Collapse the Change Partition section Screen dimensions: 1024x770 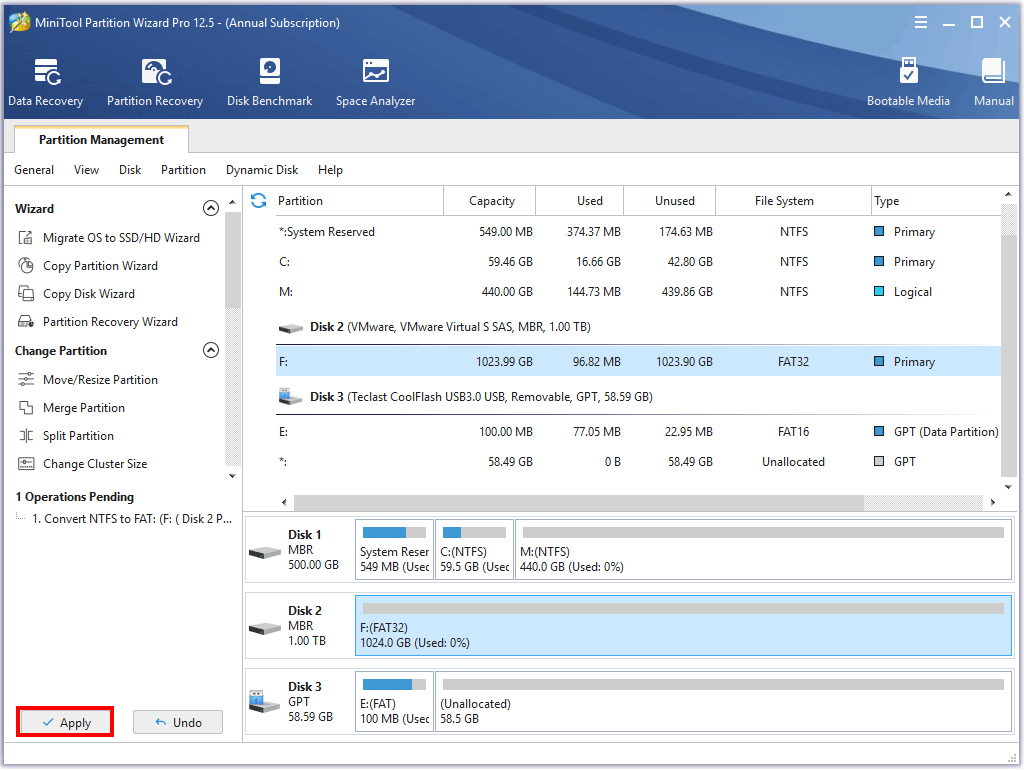pos(210,350)
